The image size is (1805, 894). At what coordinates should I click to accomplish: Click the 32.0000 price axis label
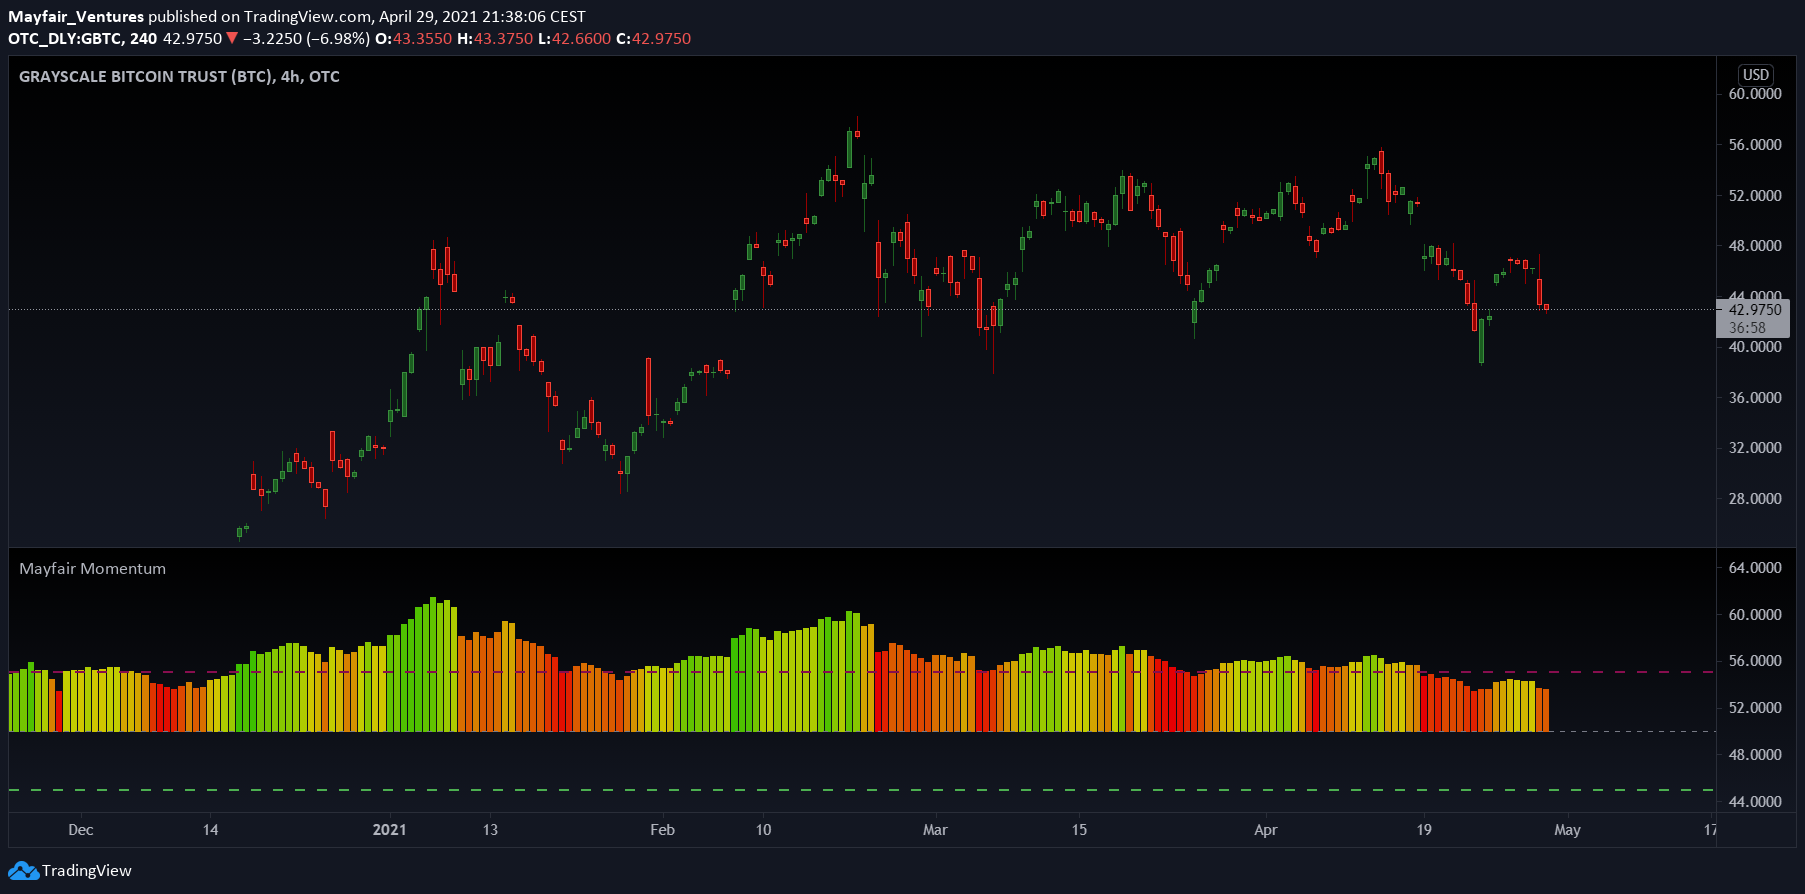(1755, 447)
